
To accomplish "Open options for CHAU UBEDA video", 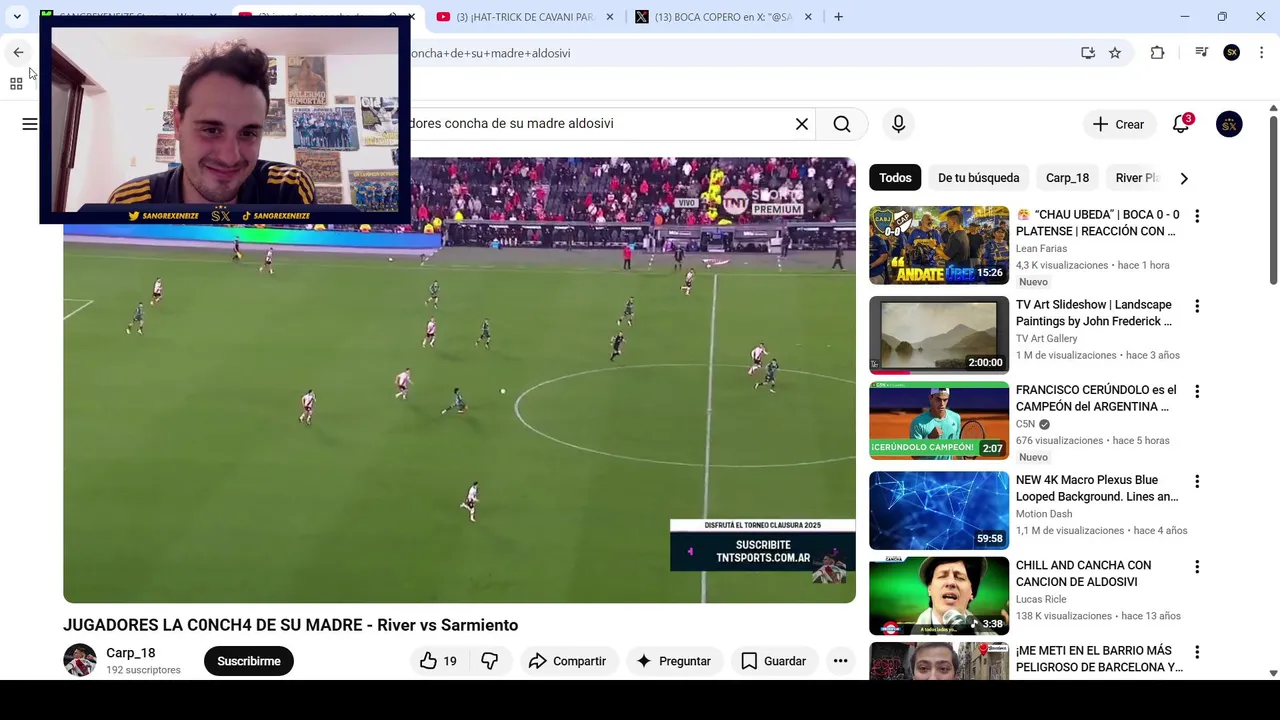I will tap(1197, 216).
